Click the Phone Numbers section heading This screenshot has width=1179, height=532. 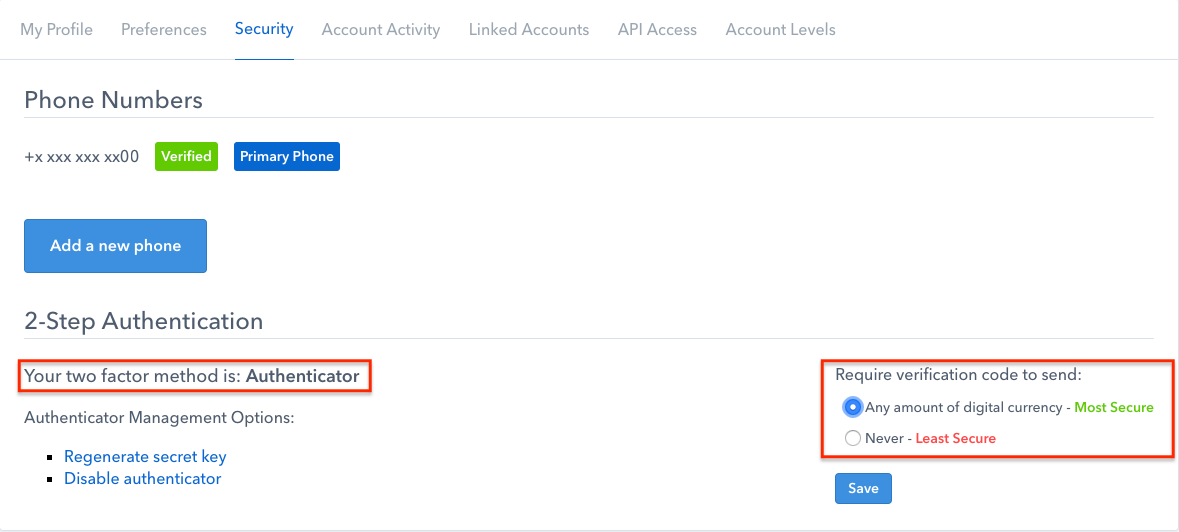click(114, 100)
